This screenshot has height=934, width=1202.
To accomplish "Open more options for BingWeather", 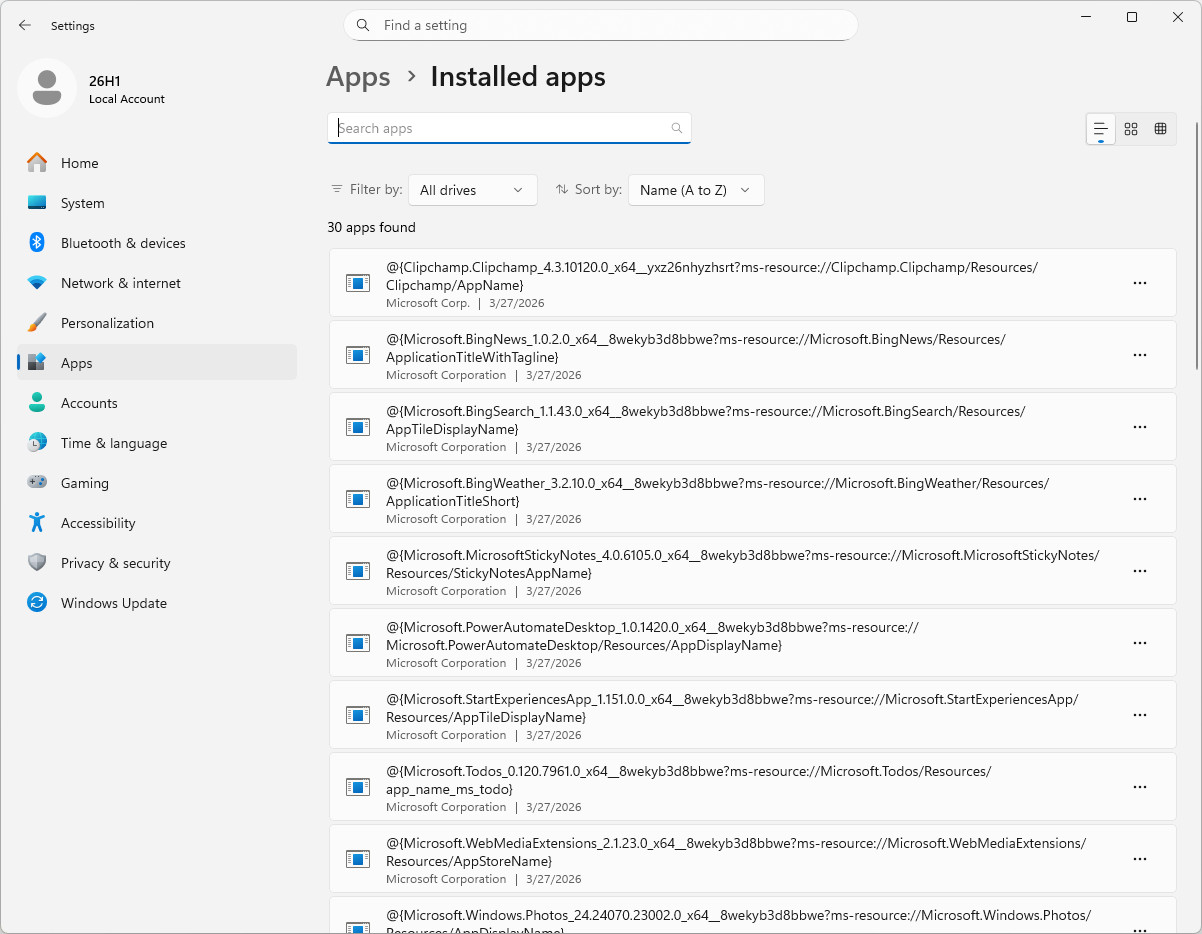I will click(x=1139, y=499).
